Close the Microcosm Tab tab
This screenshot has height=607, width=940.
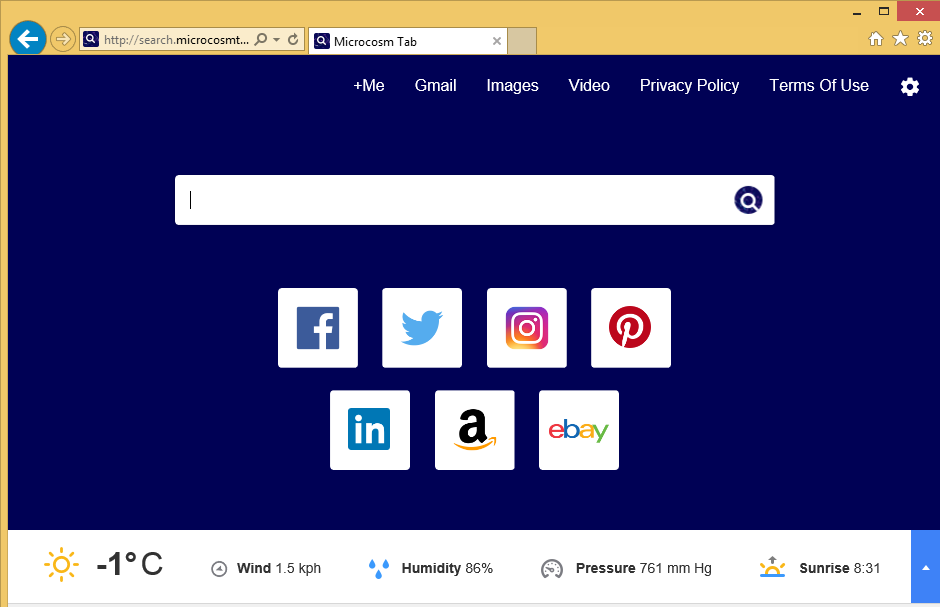[497, 41]
